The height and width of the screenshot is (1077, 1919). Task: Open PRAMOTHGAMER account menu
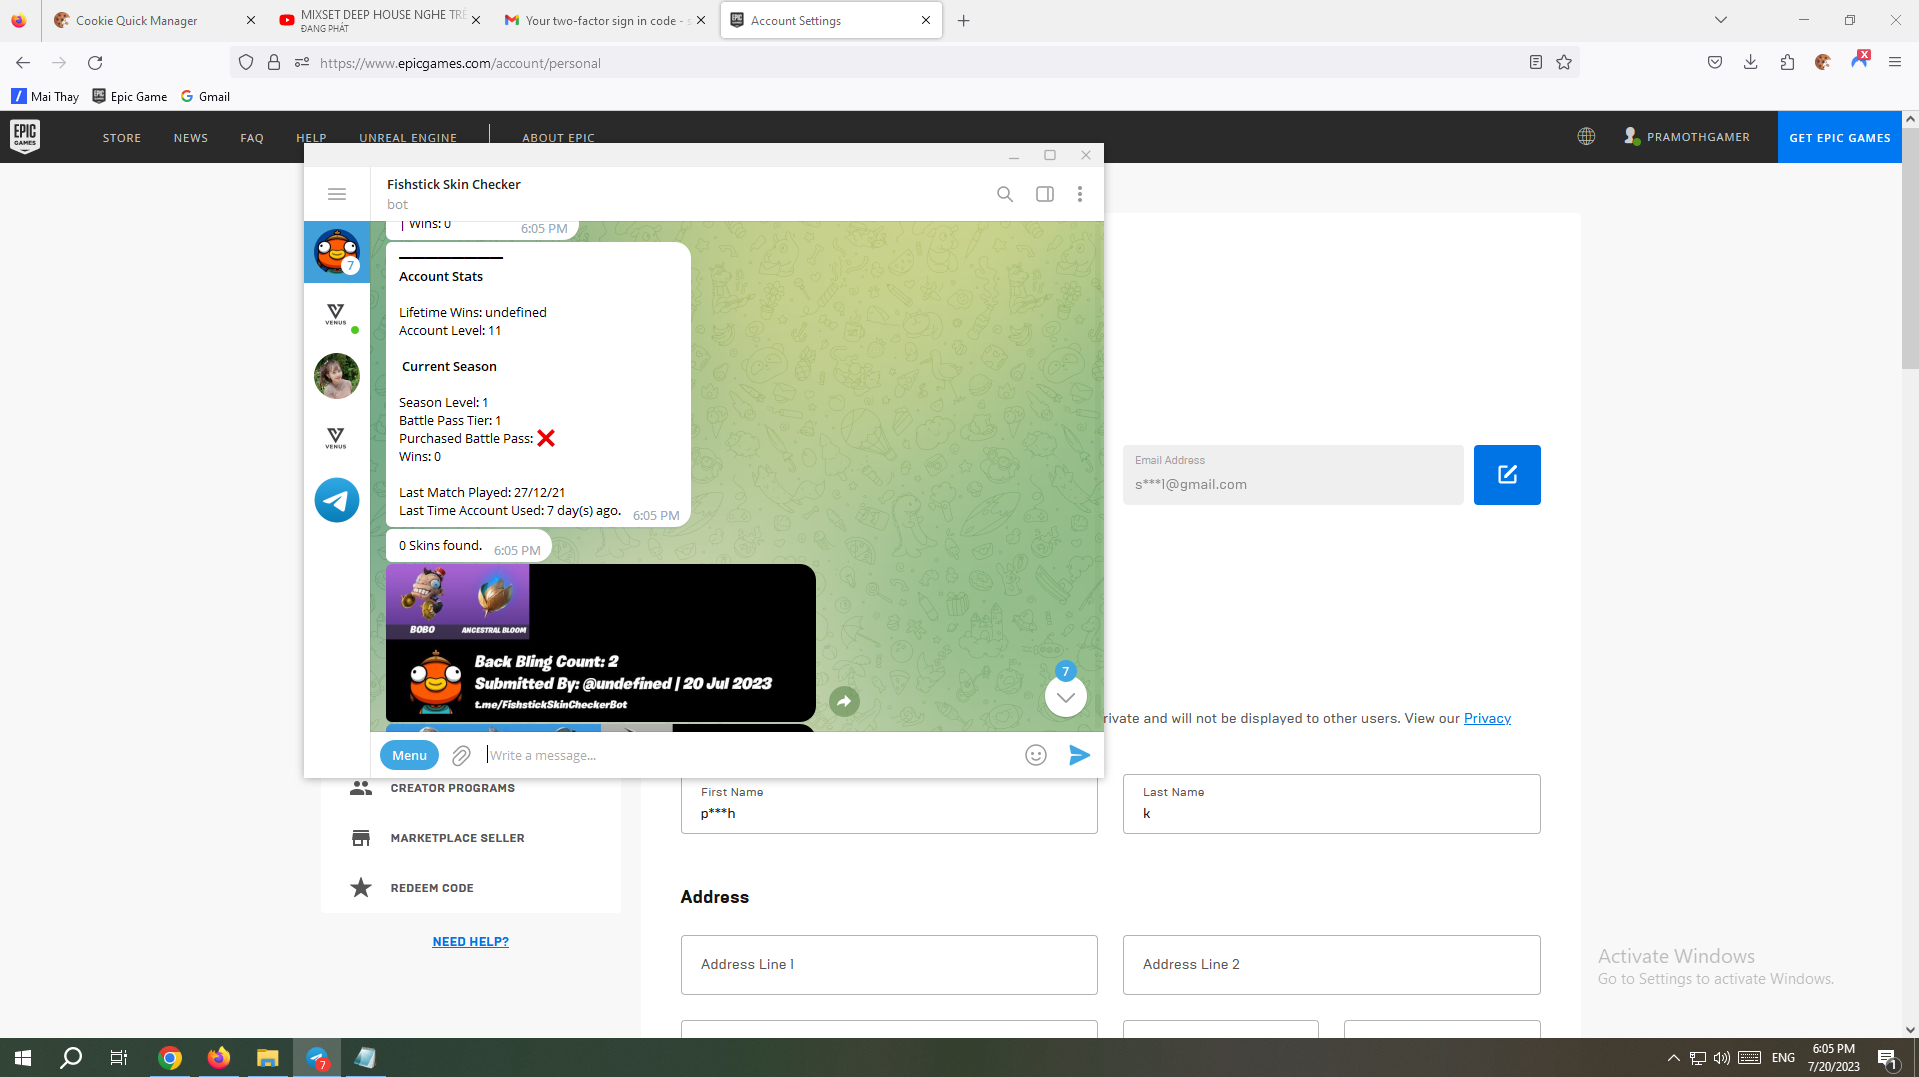click(x=1687, y=137)
